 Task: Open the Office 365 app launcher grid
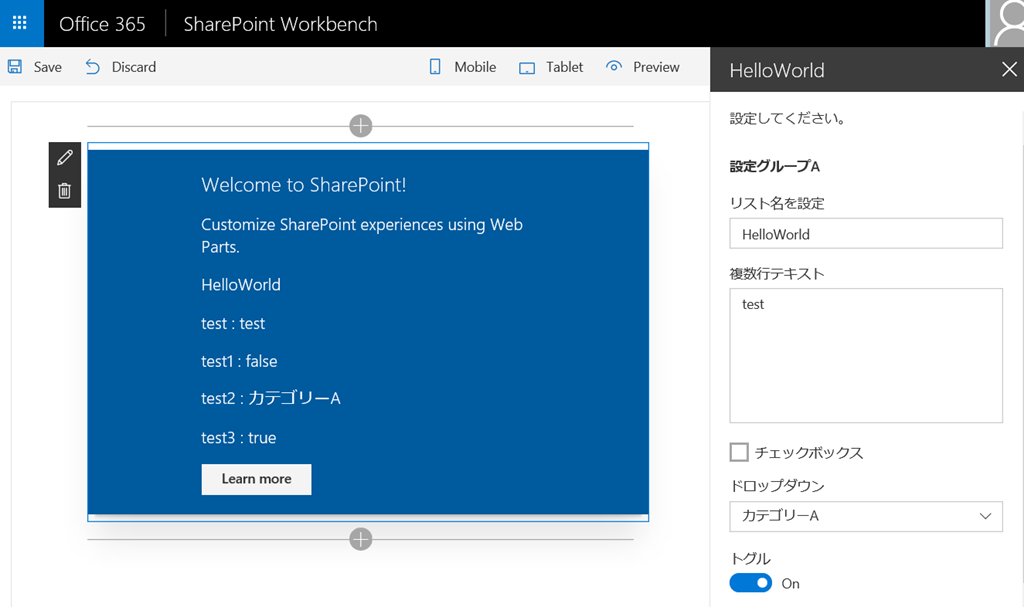tap(20, 23)
